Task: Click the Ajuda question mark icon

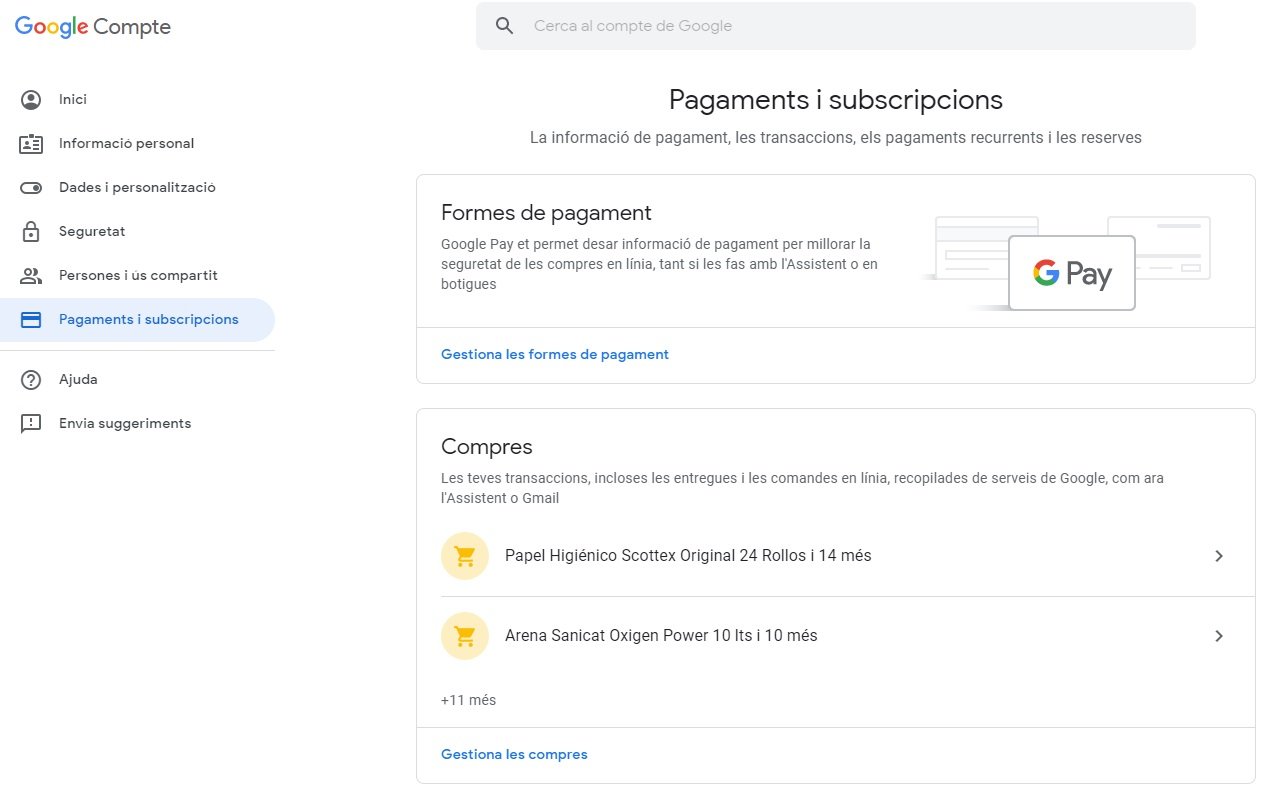Action: [30, 379]
